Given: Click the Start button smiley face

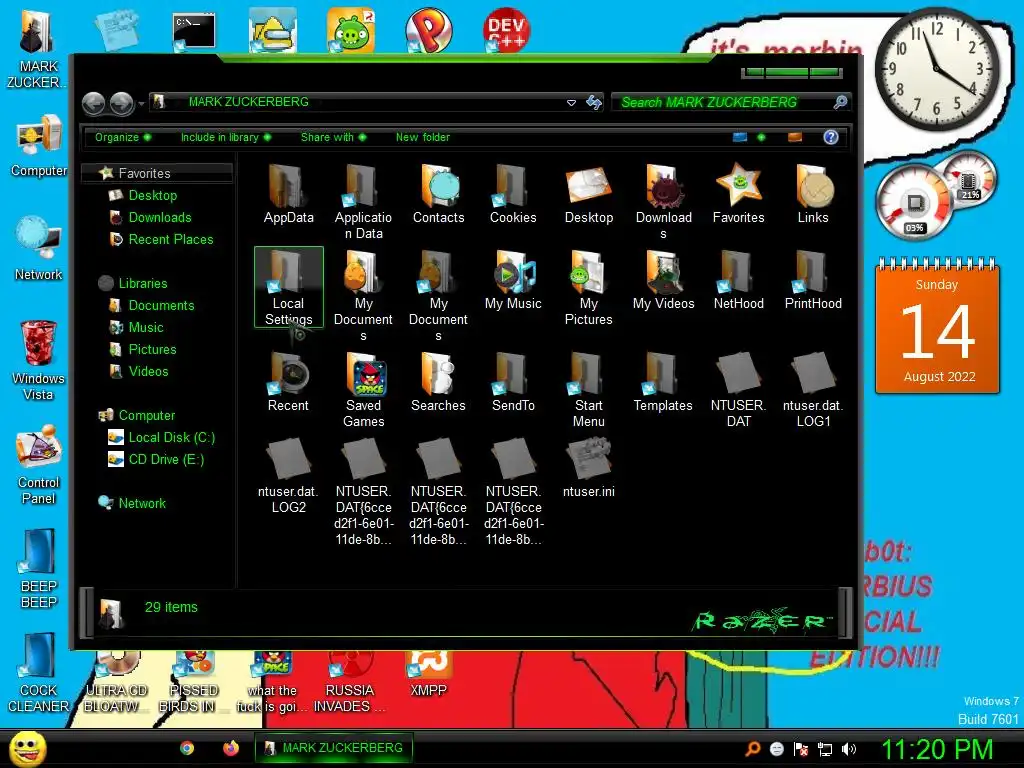Looking at the screenshot, I should tap(27, 748).
